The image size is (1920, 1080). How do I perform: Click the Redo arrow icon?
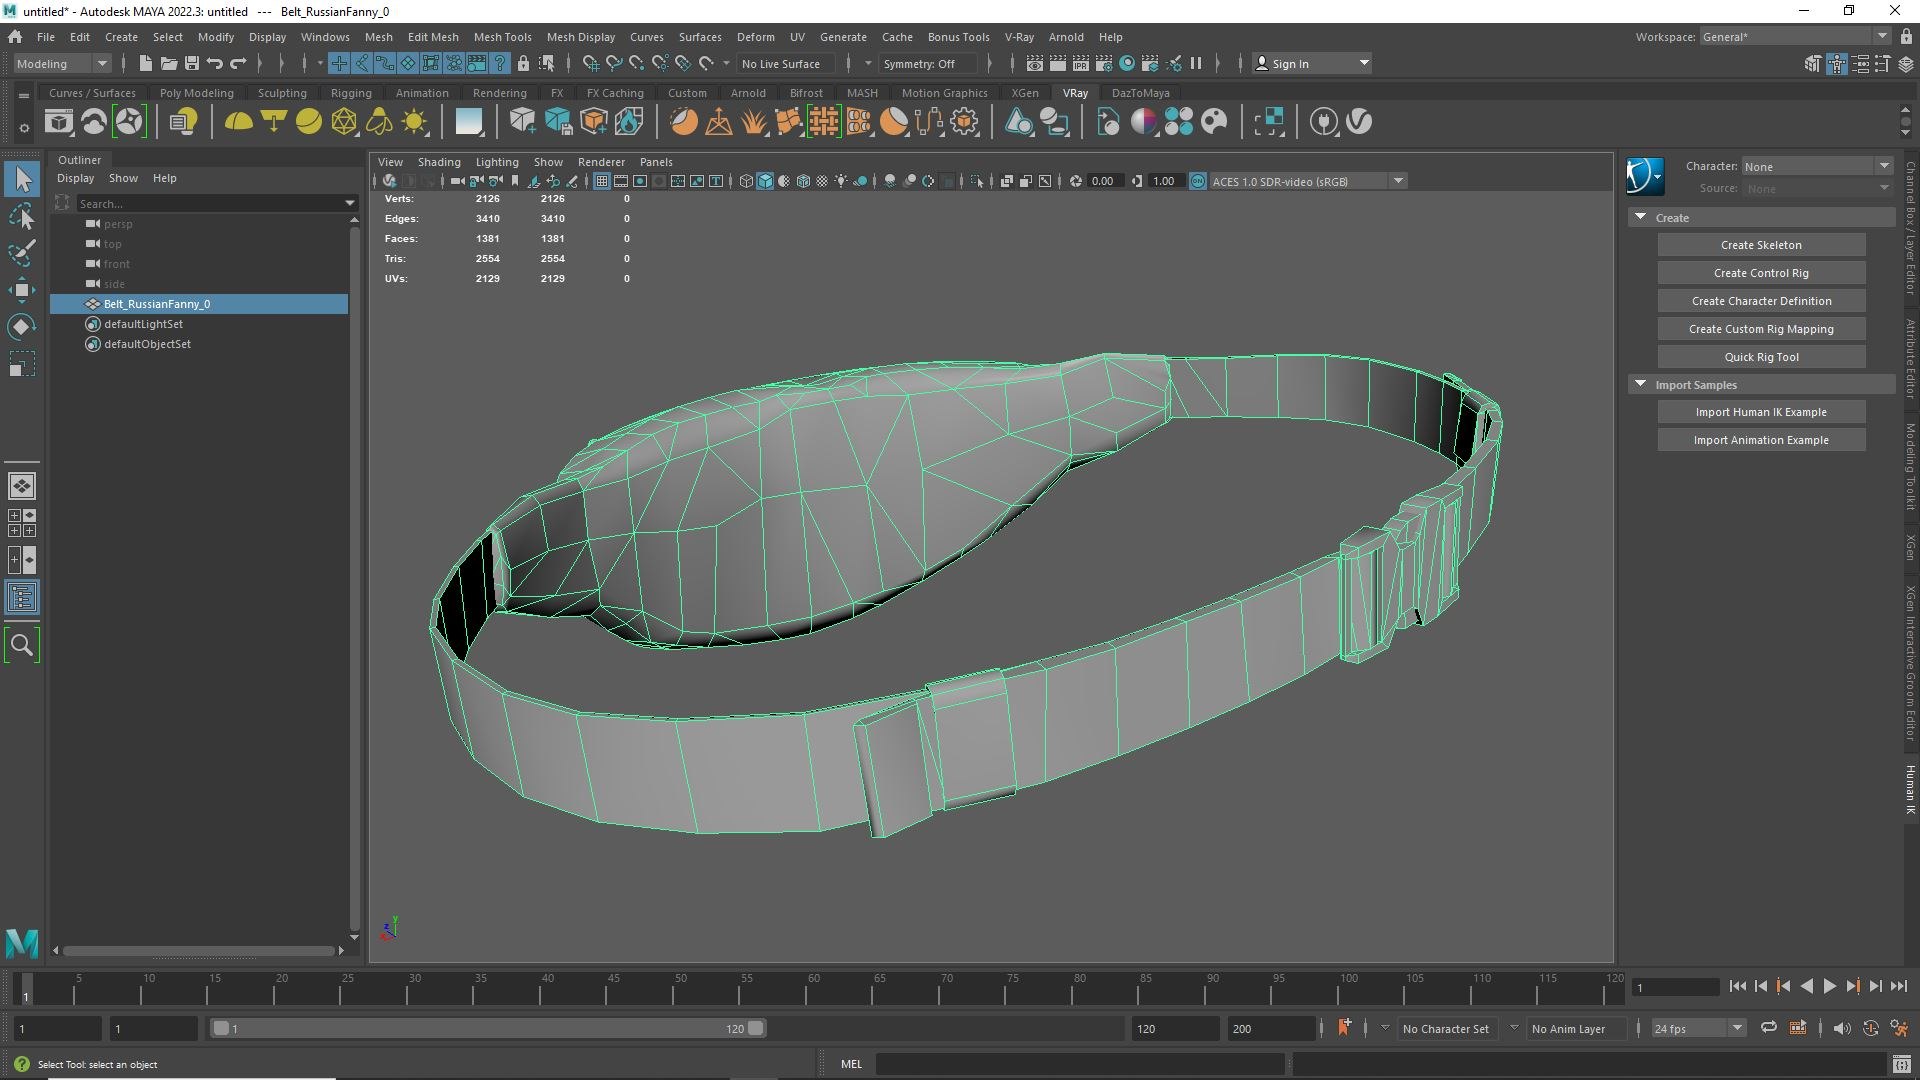coord(238,63)
